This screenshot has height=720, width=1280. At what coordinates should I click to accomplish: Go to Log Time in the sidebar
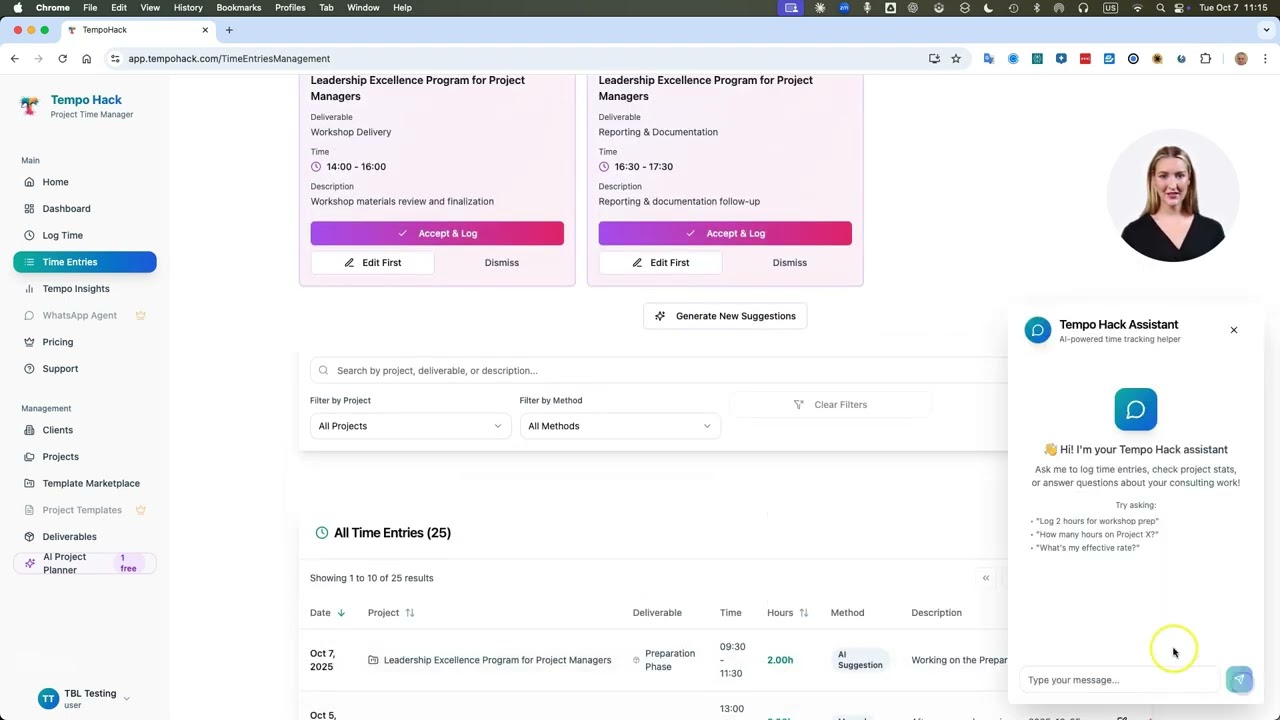pos(85,236)
